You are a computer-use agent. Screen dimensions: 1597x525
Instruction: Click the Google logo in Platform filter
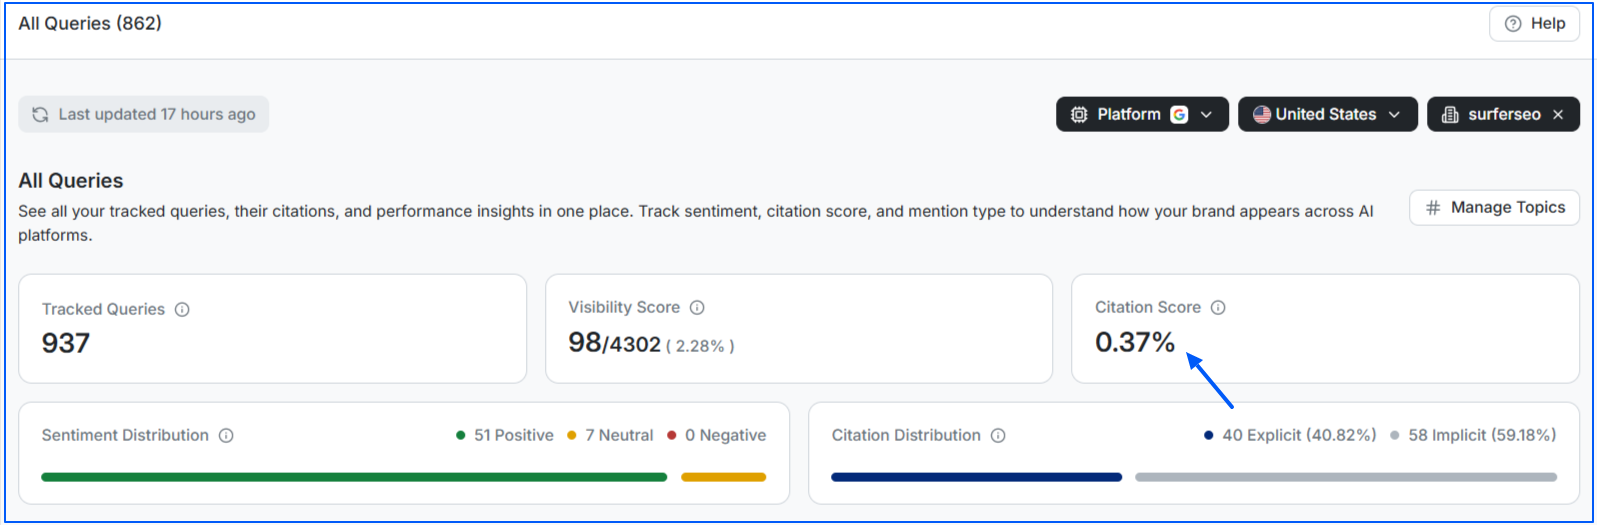(1179, 114)
